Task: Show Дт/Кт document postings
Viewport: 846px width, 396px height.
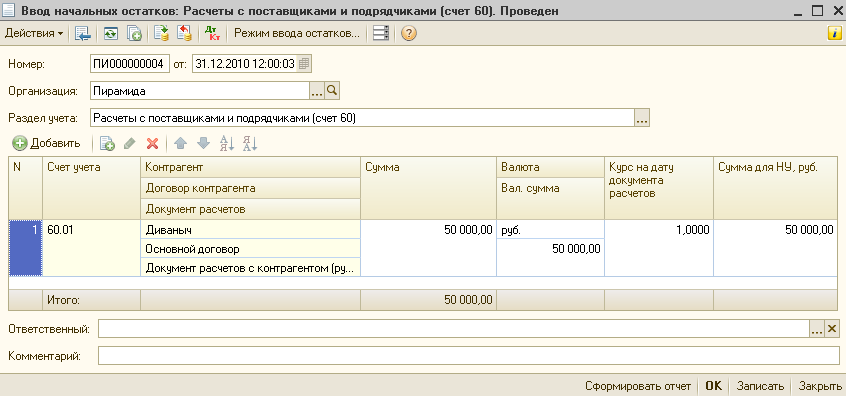Action: (213, 33)
